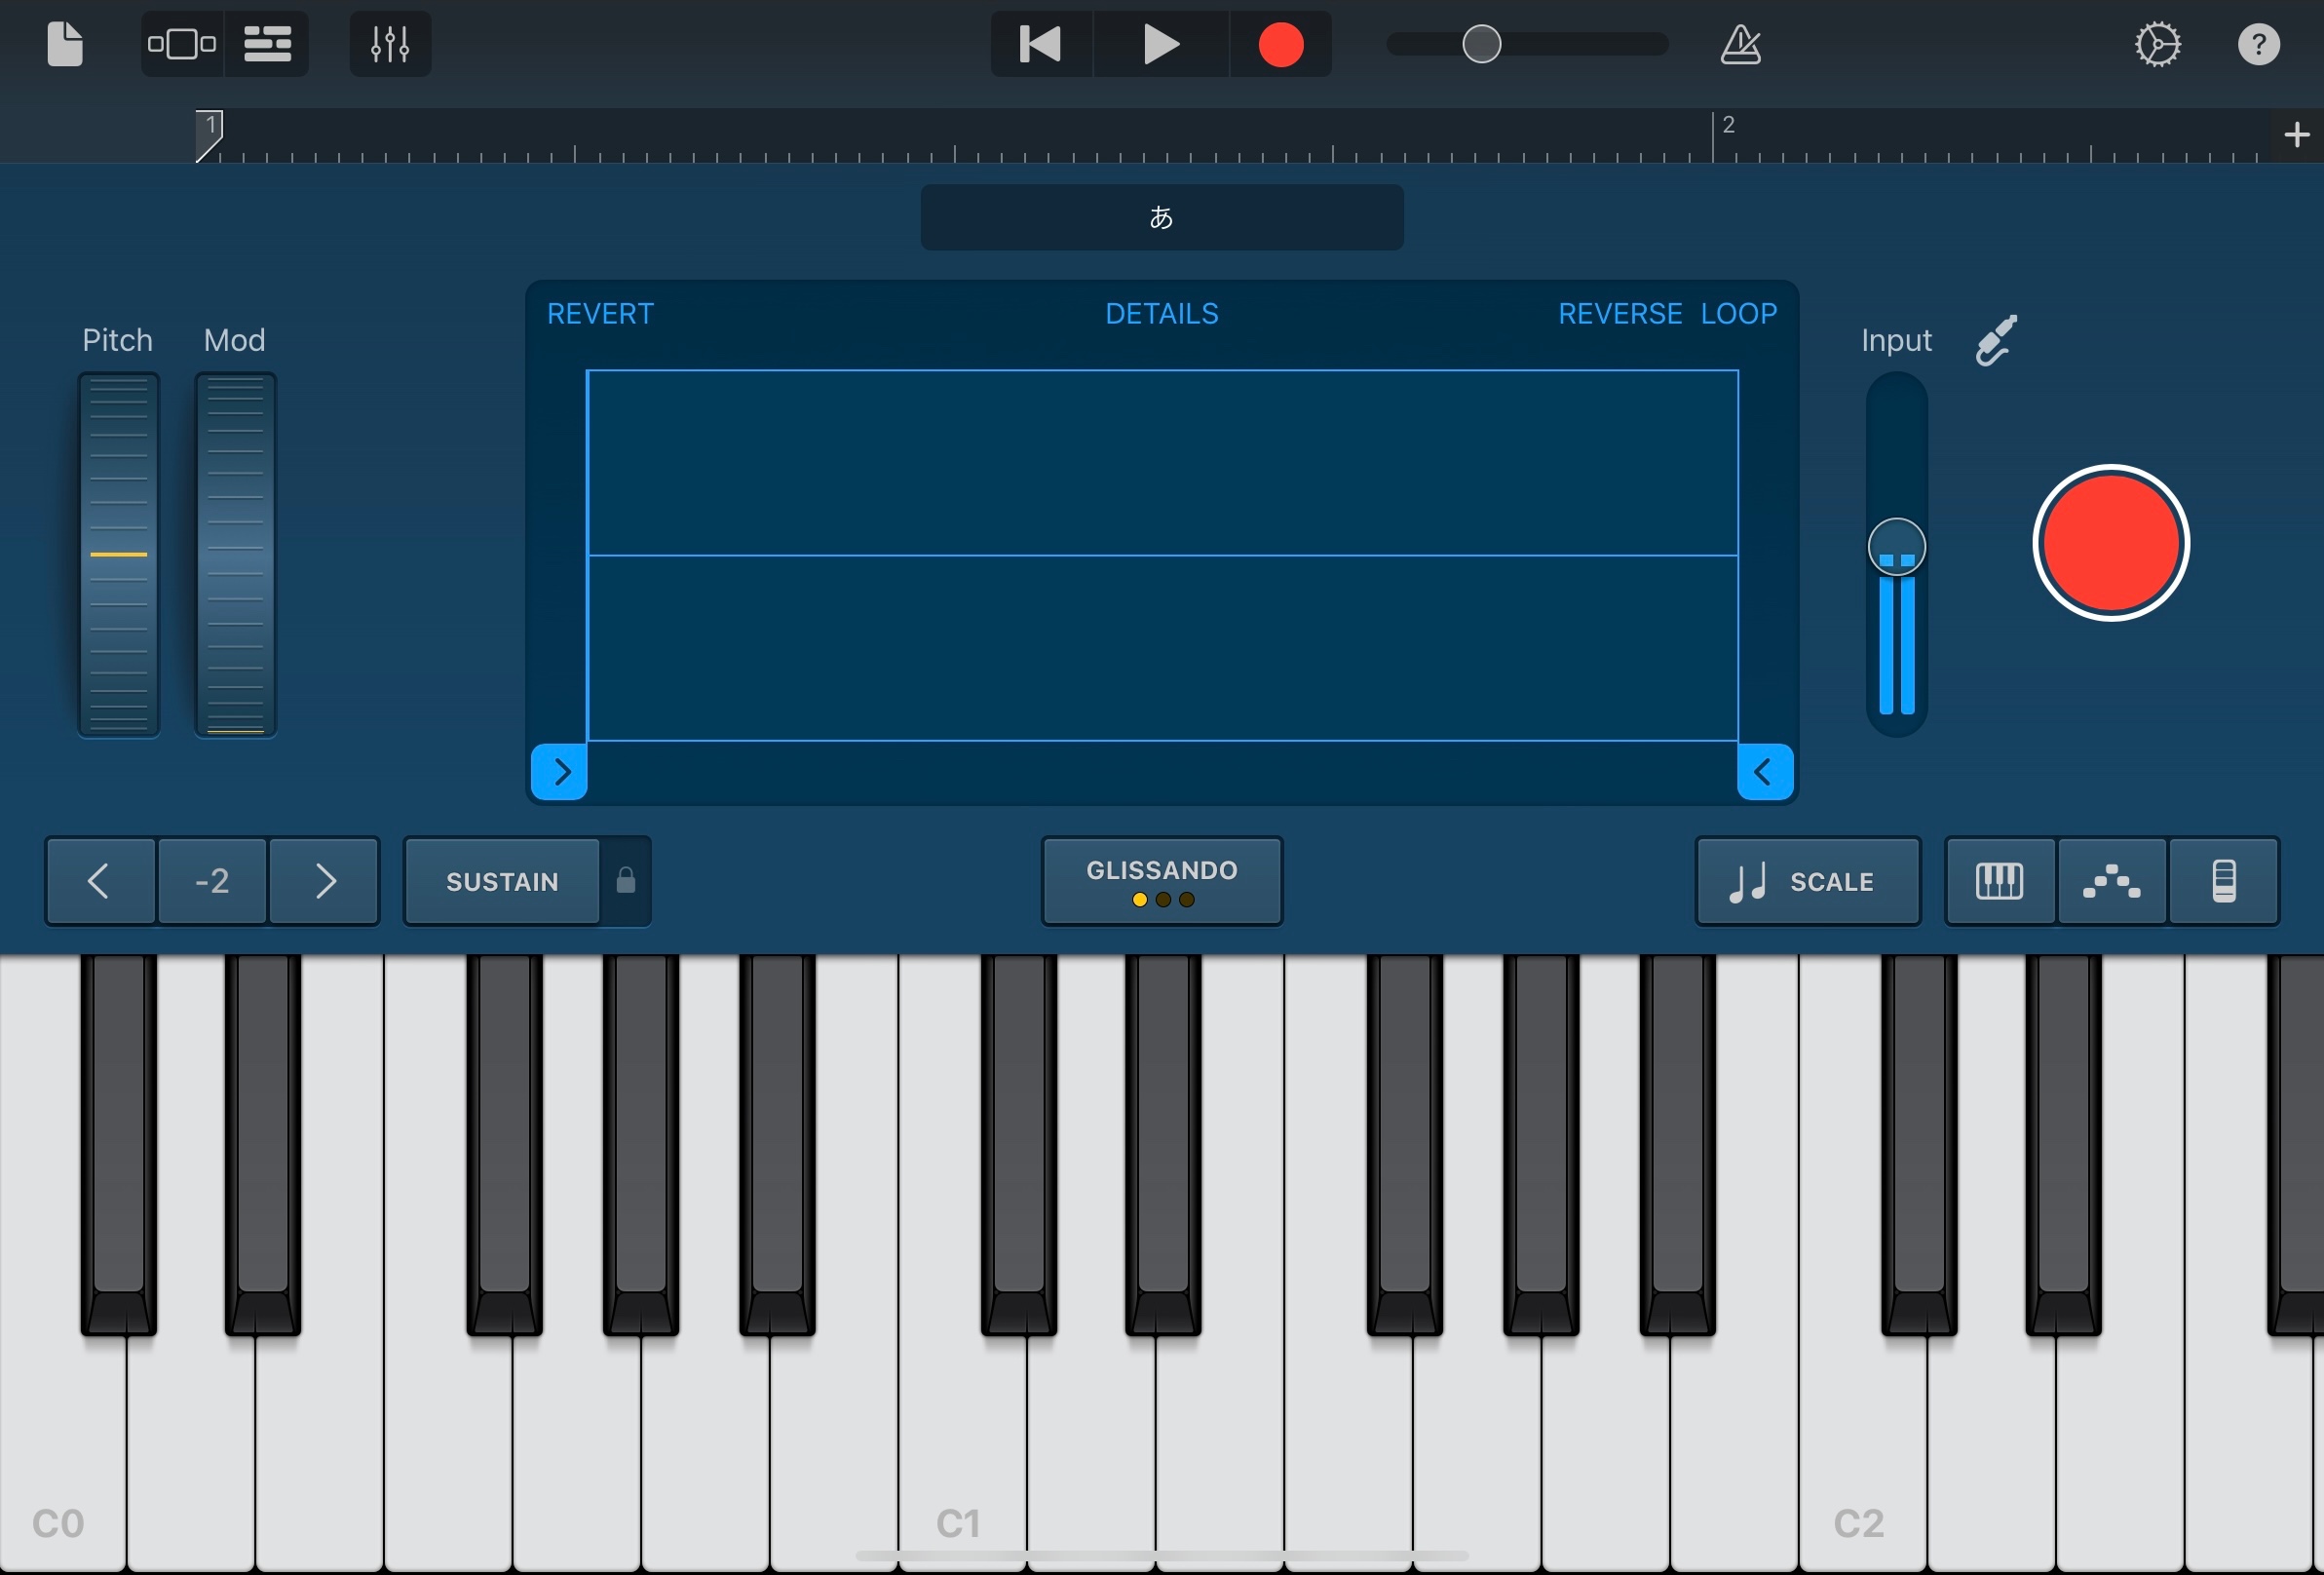
Task: Switch to Tracks view icon
Action: point(267,44)
